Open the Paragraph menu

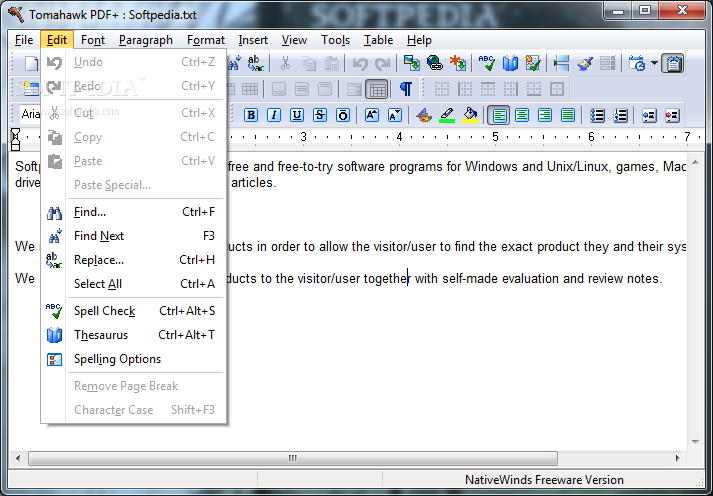(x=146, y=40)
